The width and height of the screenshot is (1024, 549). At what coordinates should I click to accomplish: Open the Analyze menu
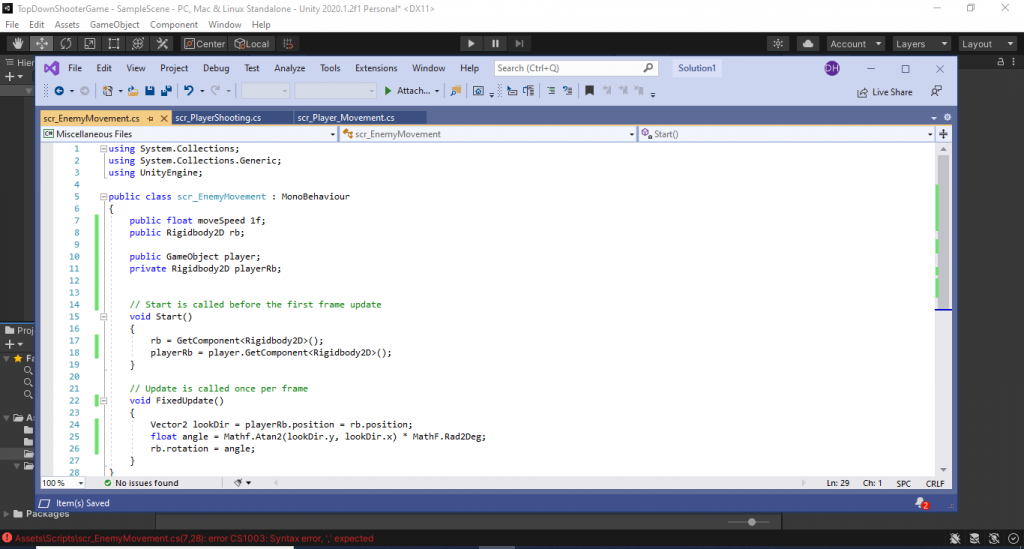(x=289, y=68)
